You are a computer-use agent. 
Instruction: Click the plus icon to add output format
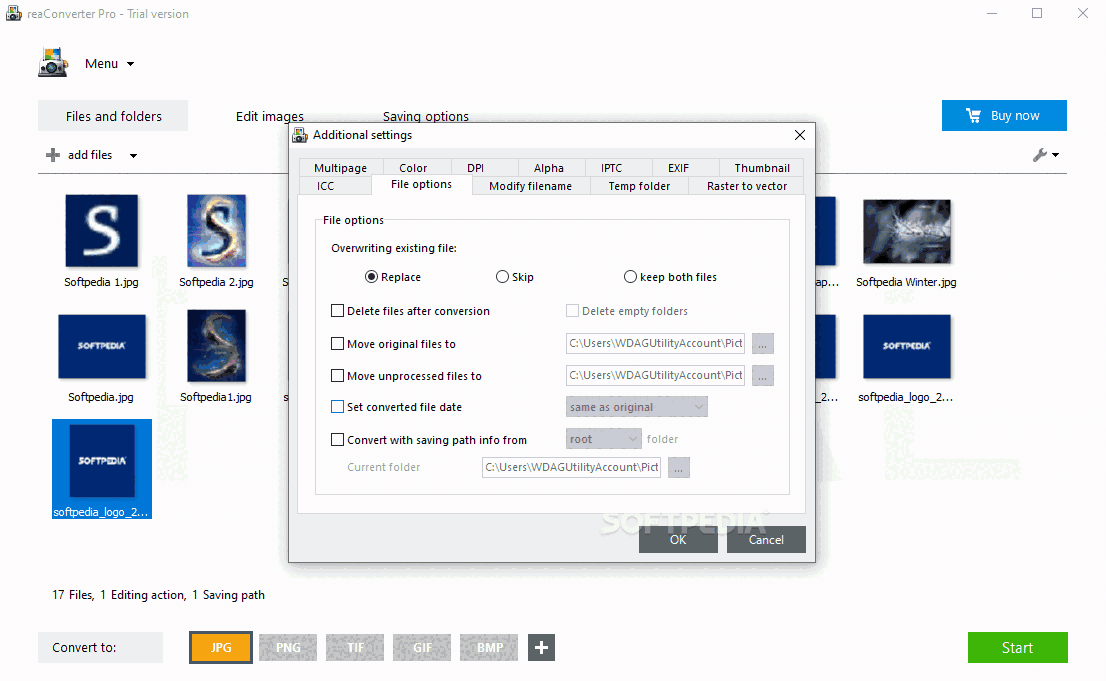coord(541,647)
